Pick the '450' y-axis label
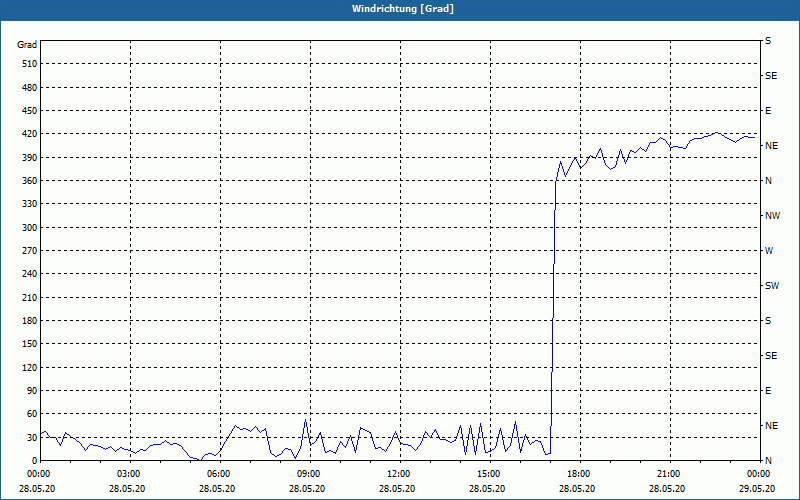 (30, 111)
